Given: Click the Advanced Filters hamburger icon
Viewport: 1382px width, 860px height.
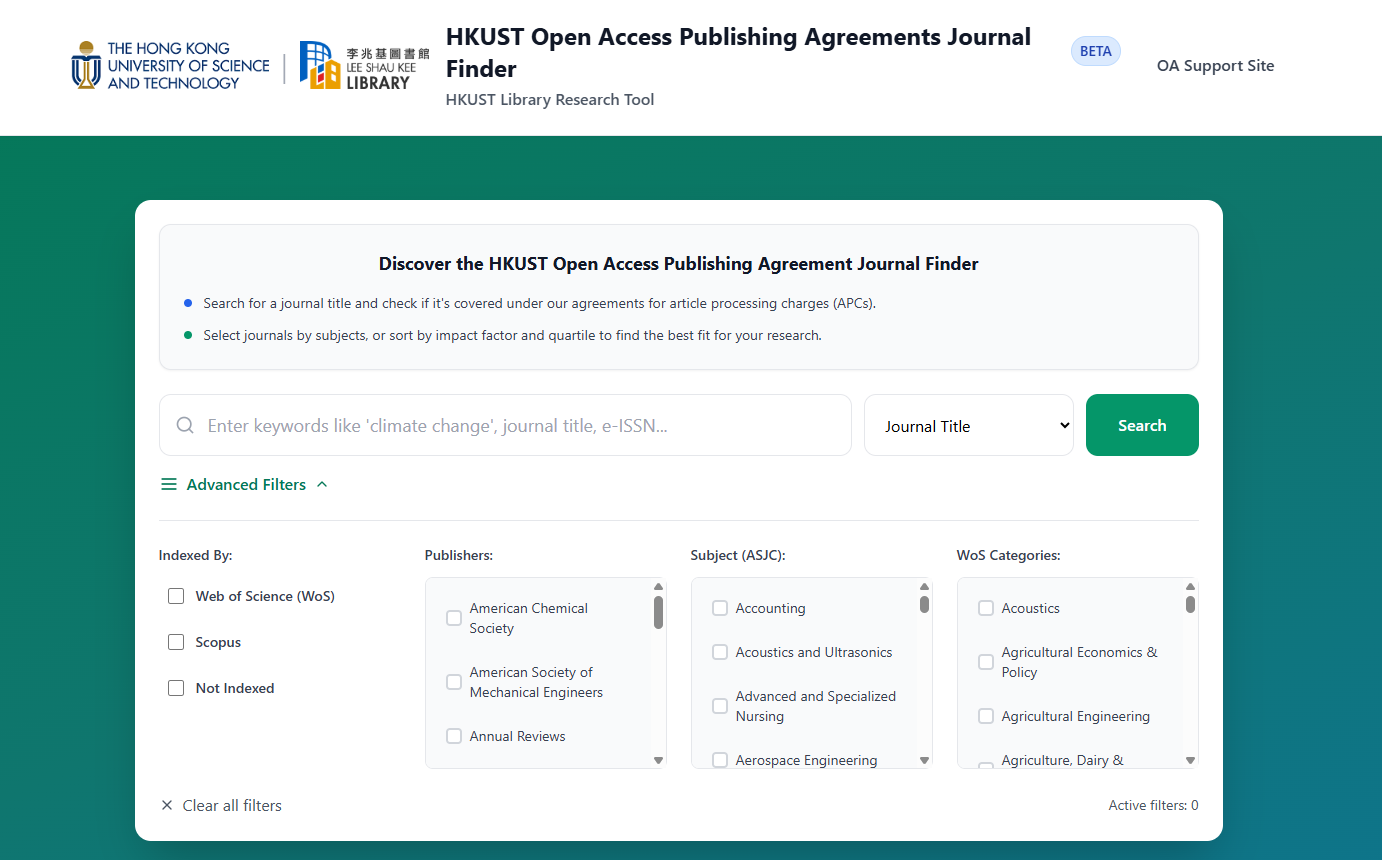Looking at the screenshot, I should pyautogui.click(x=169, y=485).
